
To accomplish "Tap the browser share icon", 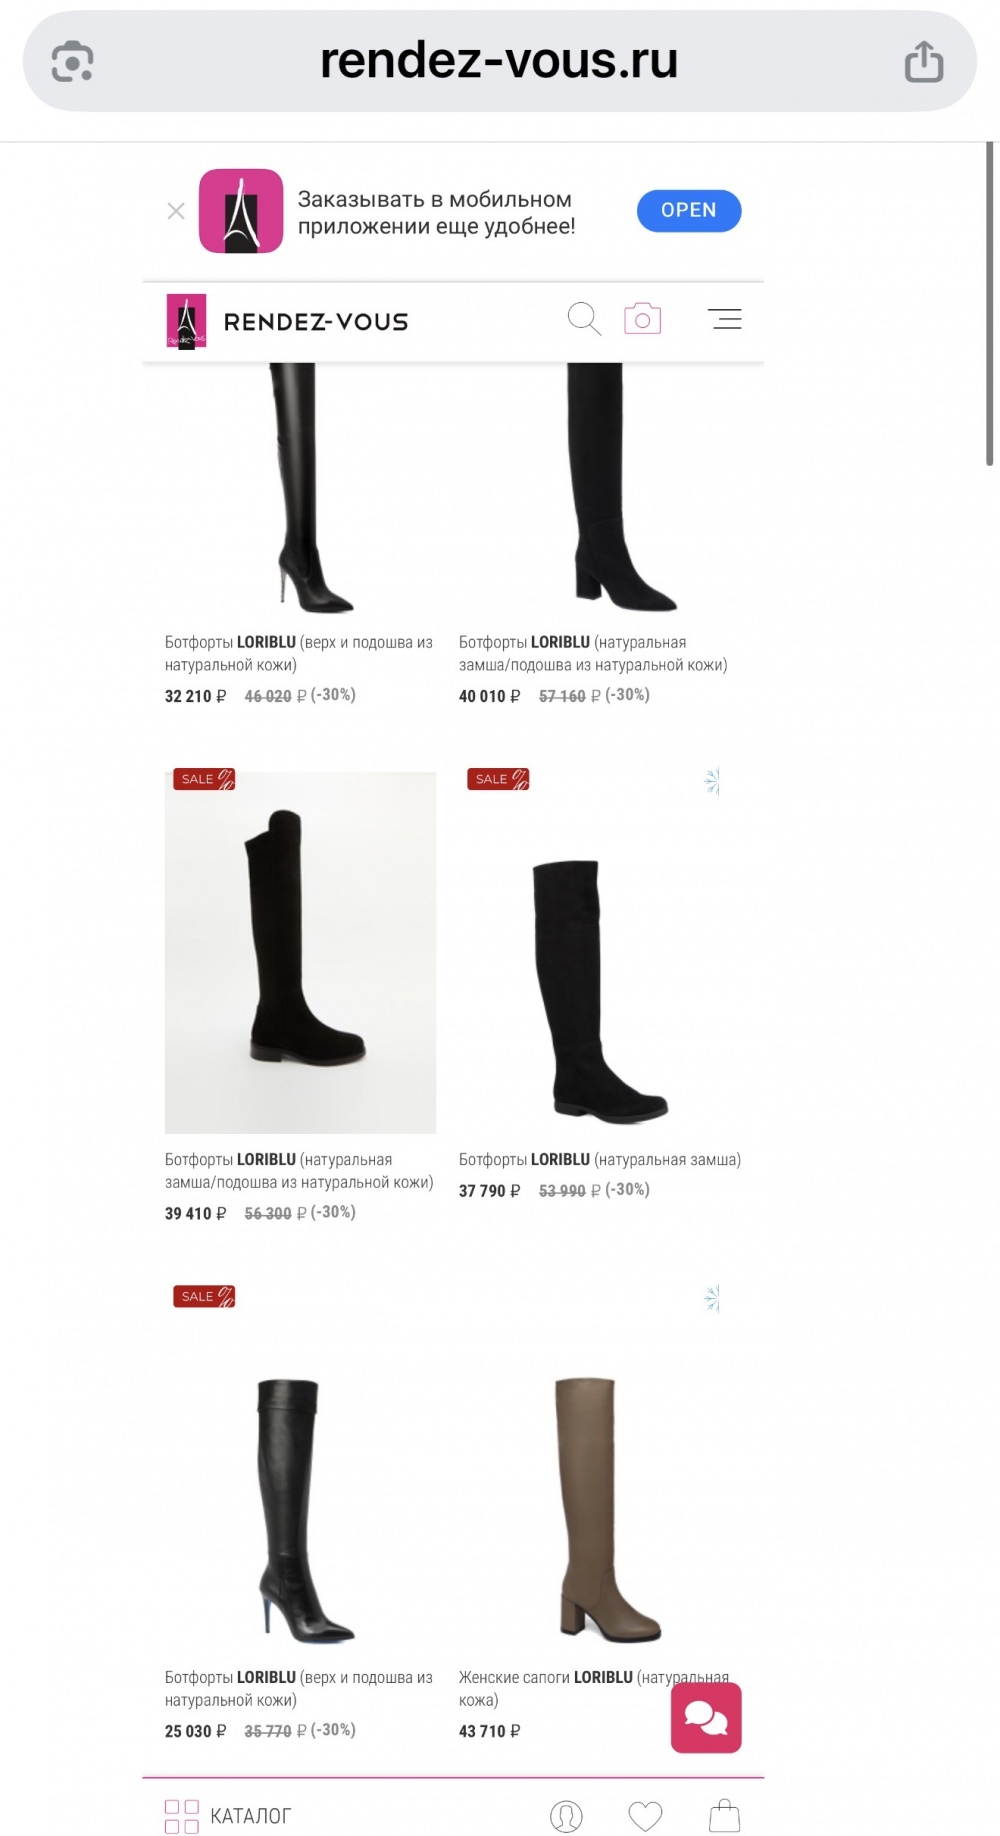I will [923, 61].
